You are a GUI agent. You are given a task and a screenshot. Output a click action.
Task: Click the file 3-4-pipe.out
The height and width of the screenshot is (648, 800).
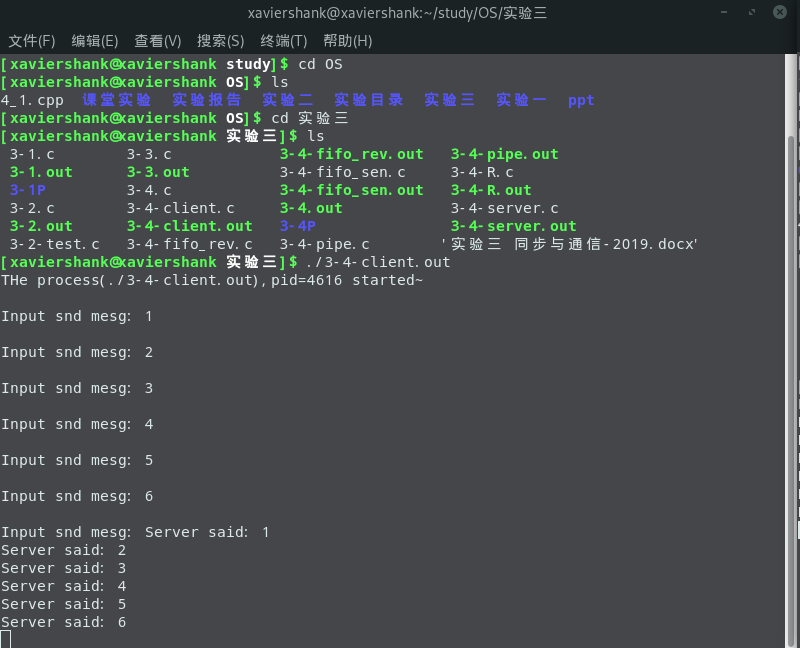[505, 154]
